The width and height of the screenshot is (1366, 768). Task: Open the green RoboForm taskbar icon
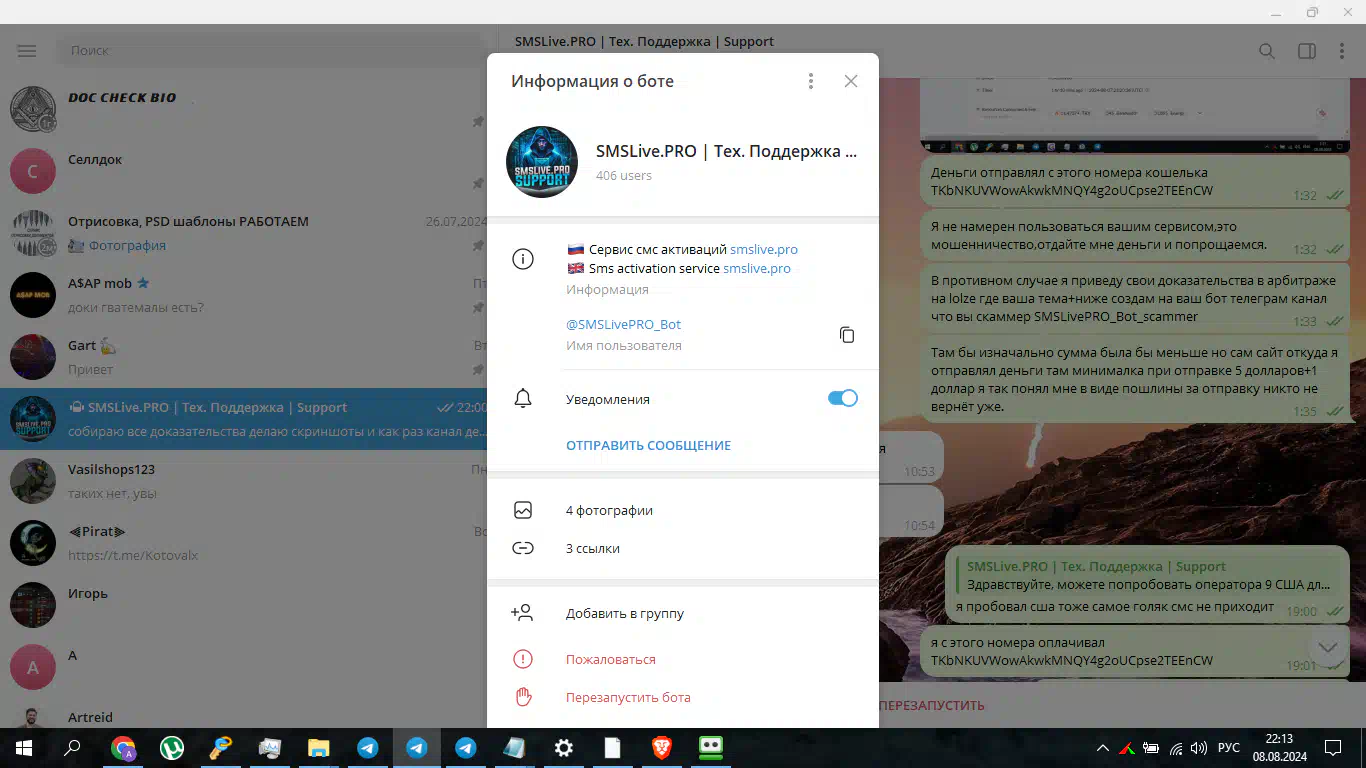point(711,748)
